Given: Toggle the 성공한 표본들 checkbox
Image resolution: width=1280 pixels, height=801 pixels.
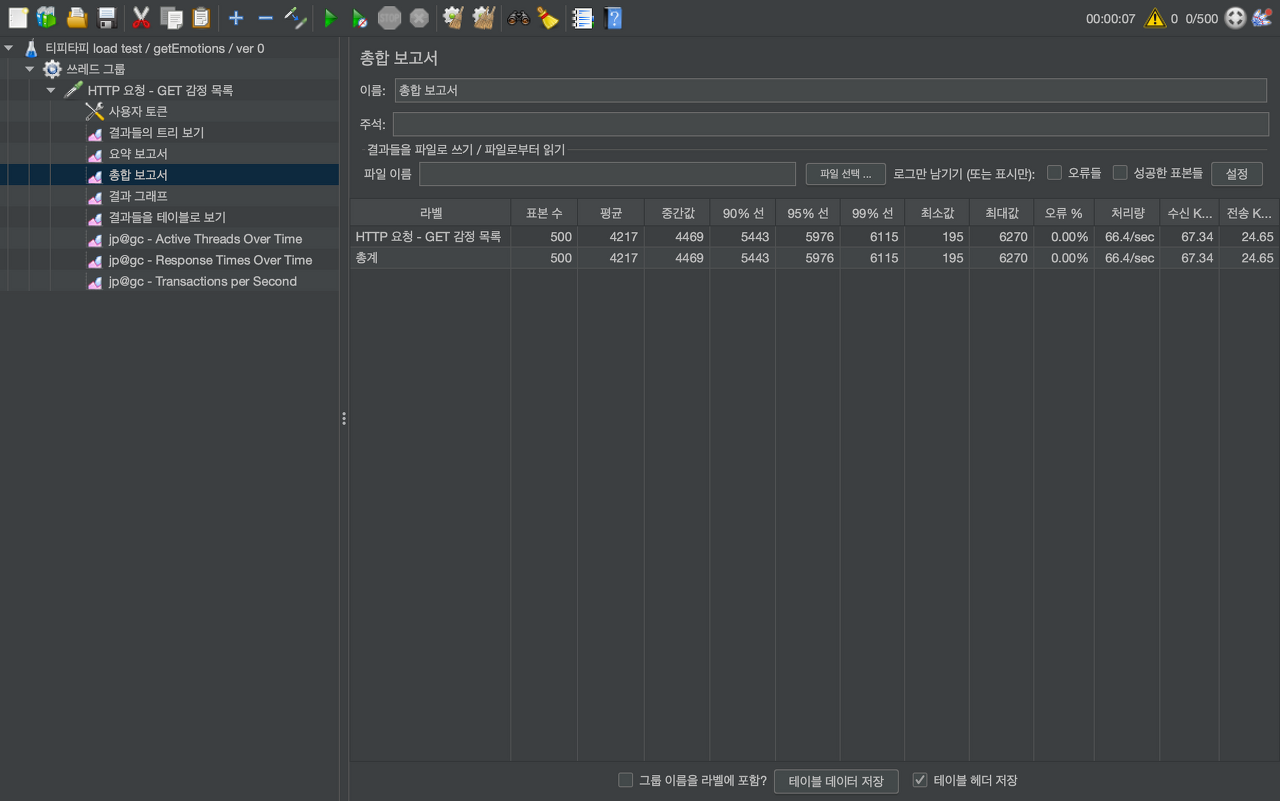Looking at the screenshot, I should point(1120,173).
